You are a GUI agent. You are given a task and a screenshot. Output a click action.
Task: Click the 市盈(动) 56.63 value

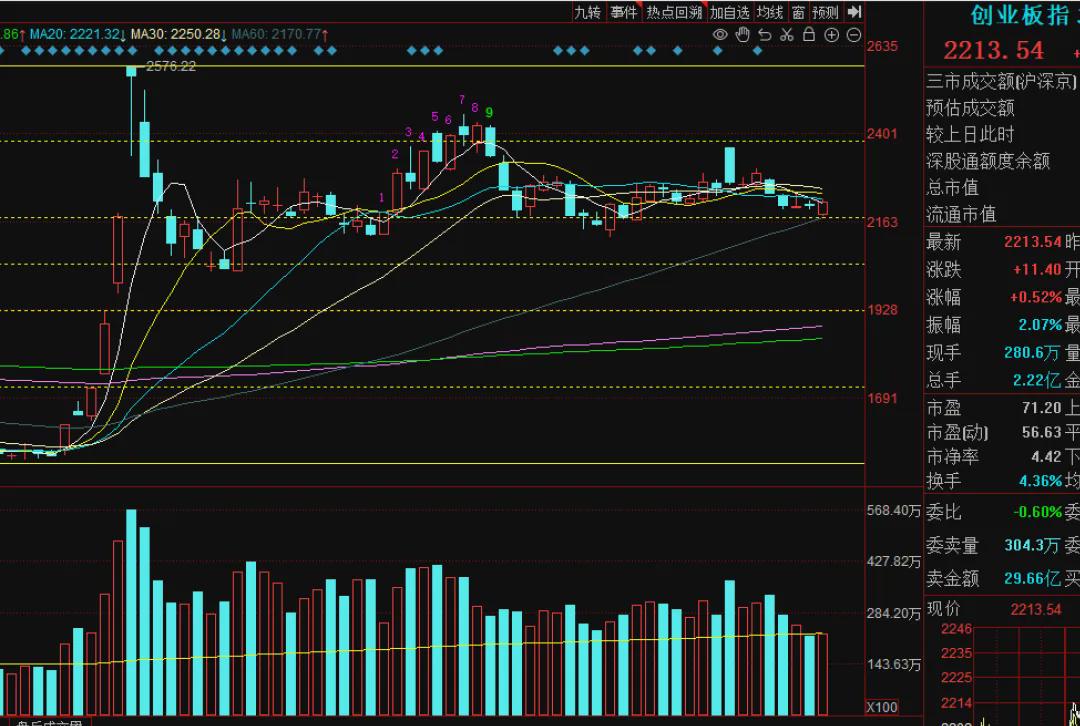pyautogui.click(x=1041, y=432)
